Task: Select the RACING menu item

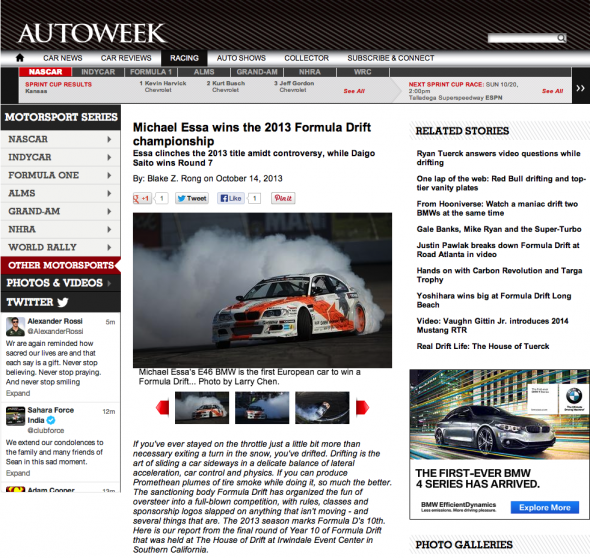Action: point(184,58)
